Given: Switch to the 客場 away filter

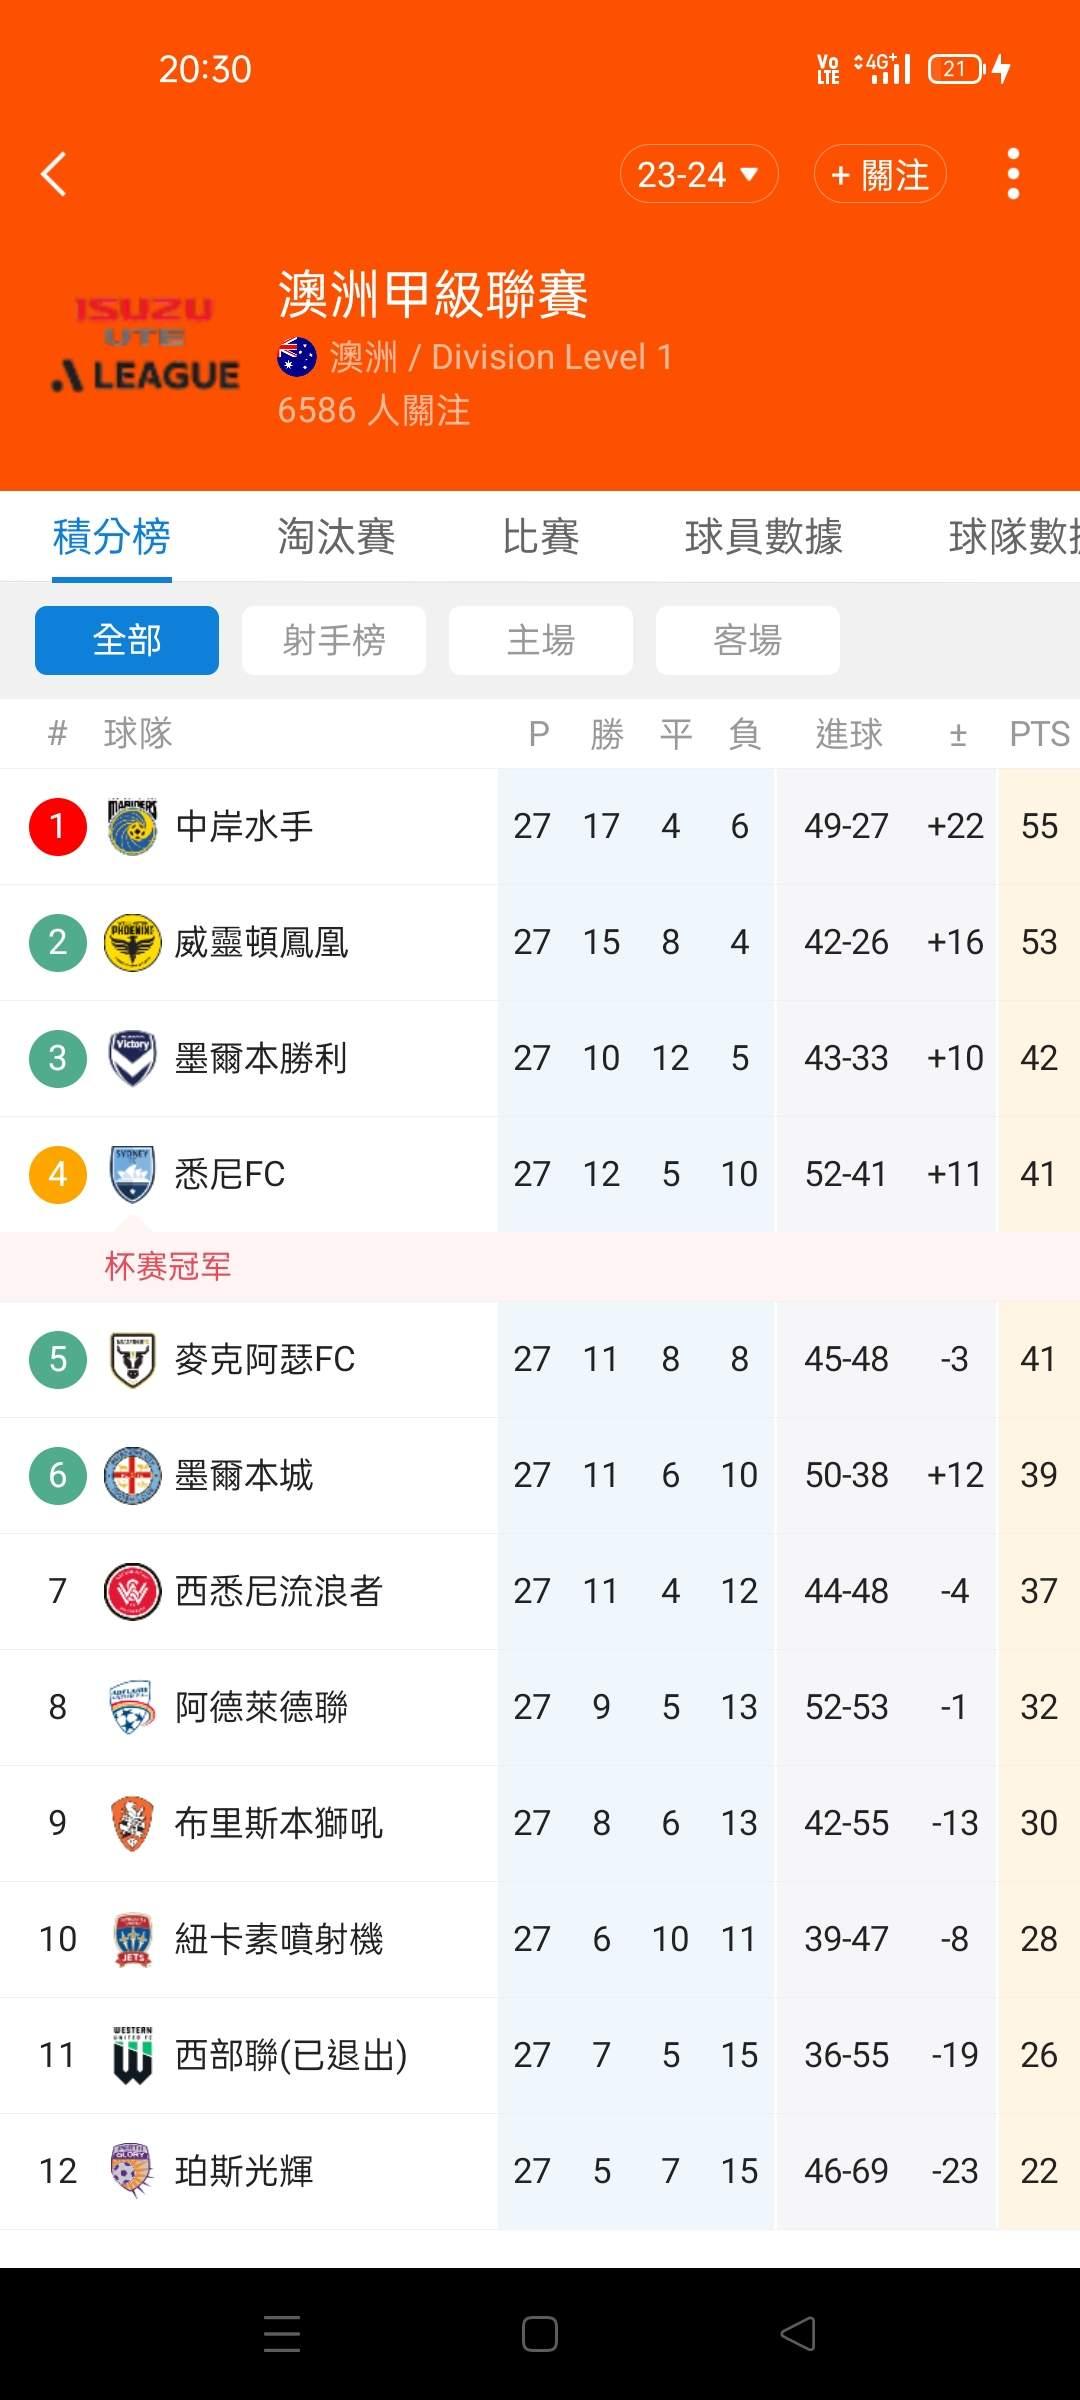Looking at the screenshot, I should (x=748, y=640).
